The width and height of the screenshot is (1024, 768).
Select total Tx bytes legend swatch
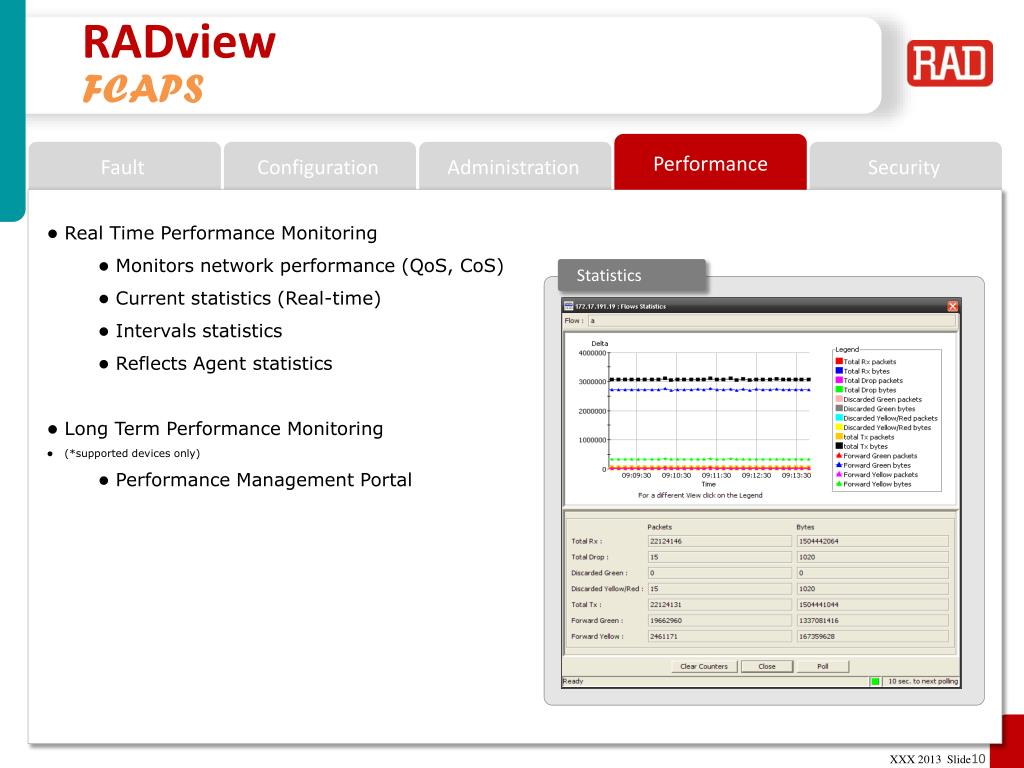click(839, 446)
